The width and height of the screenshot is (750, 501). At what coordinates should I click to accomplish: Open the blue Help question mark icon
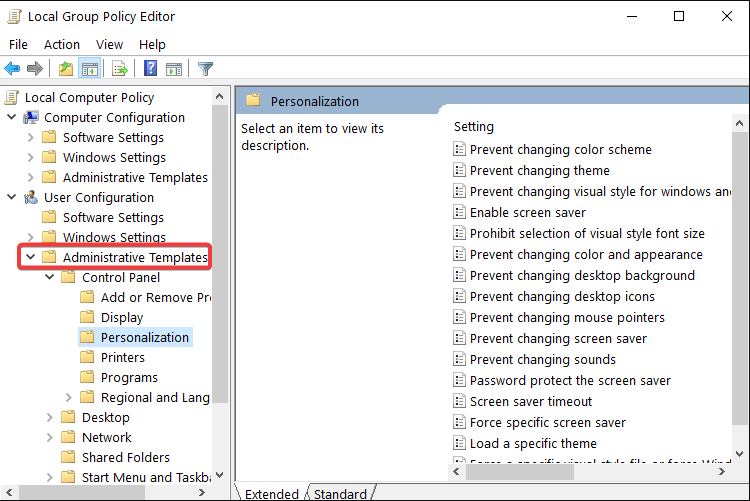coord(150,68)
